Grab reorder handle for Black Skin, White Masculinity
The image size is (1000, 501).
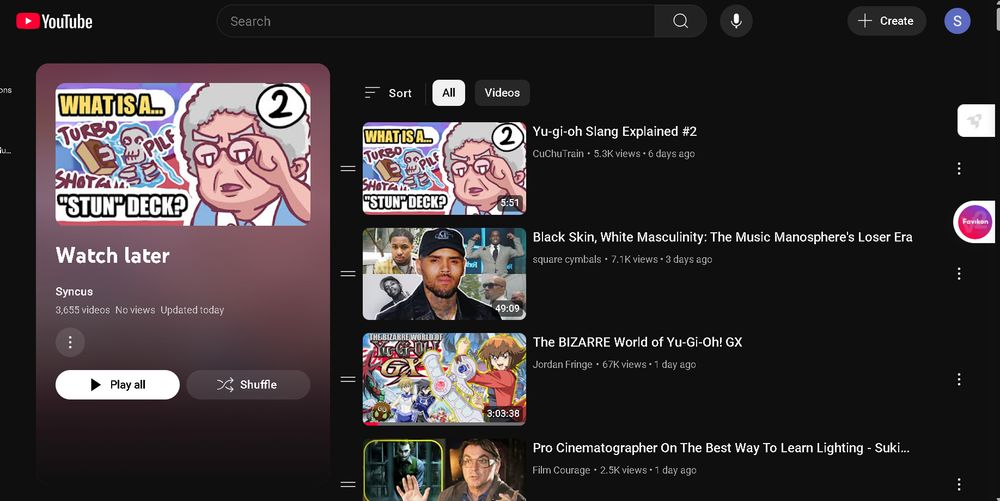click(x=348, y=274)
